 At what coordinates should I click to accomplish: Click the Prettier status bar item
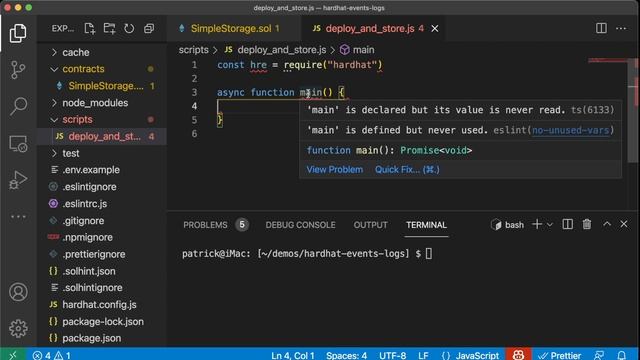click(559, 355)
